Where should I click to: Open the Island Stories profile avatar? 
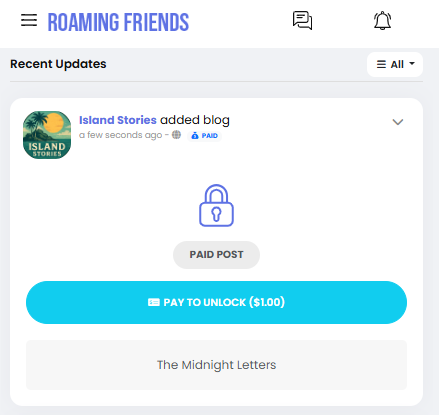tap(47, 135)
